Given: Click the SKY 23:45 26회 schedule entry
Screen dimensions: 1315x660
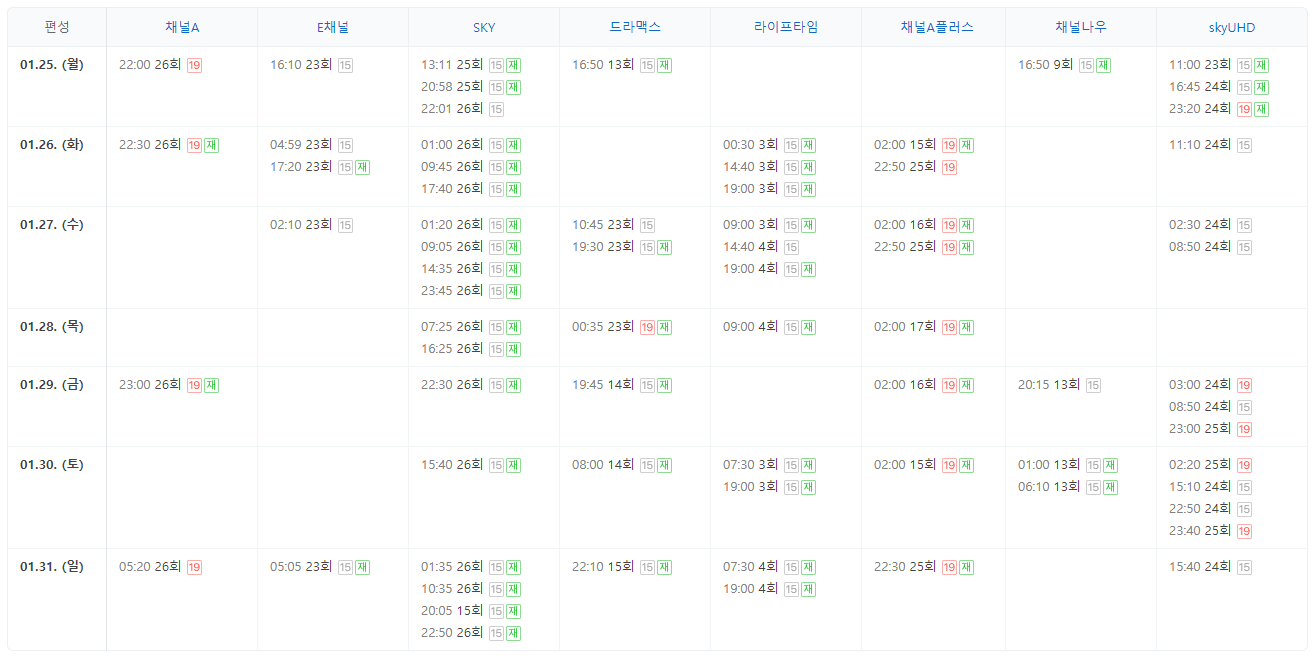Looking at the screenshot, I should click(470, 291).
